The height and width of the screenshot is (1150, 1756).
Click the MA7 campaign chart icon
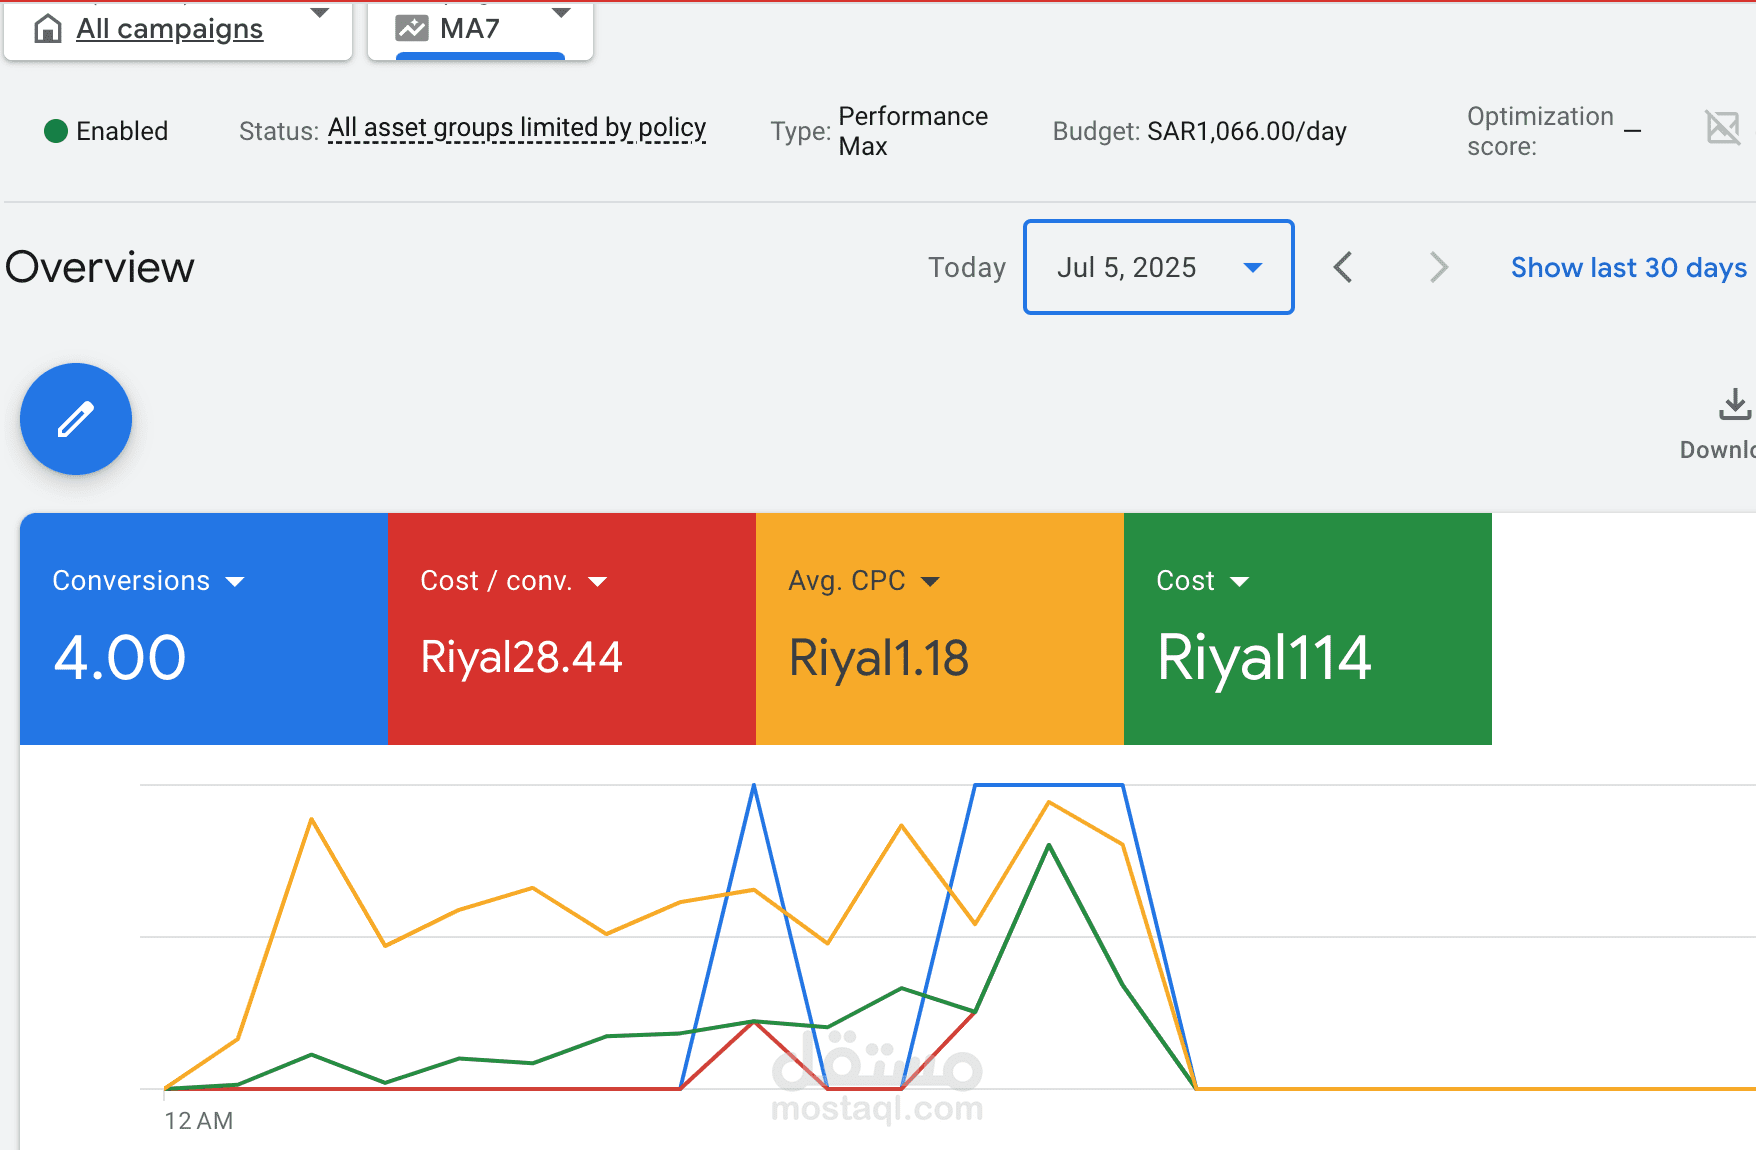pyautogui.click(x=412, y=28)
